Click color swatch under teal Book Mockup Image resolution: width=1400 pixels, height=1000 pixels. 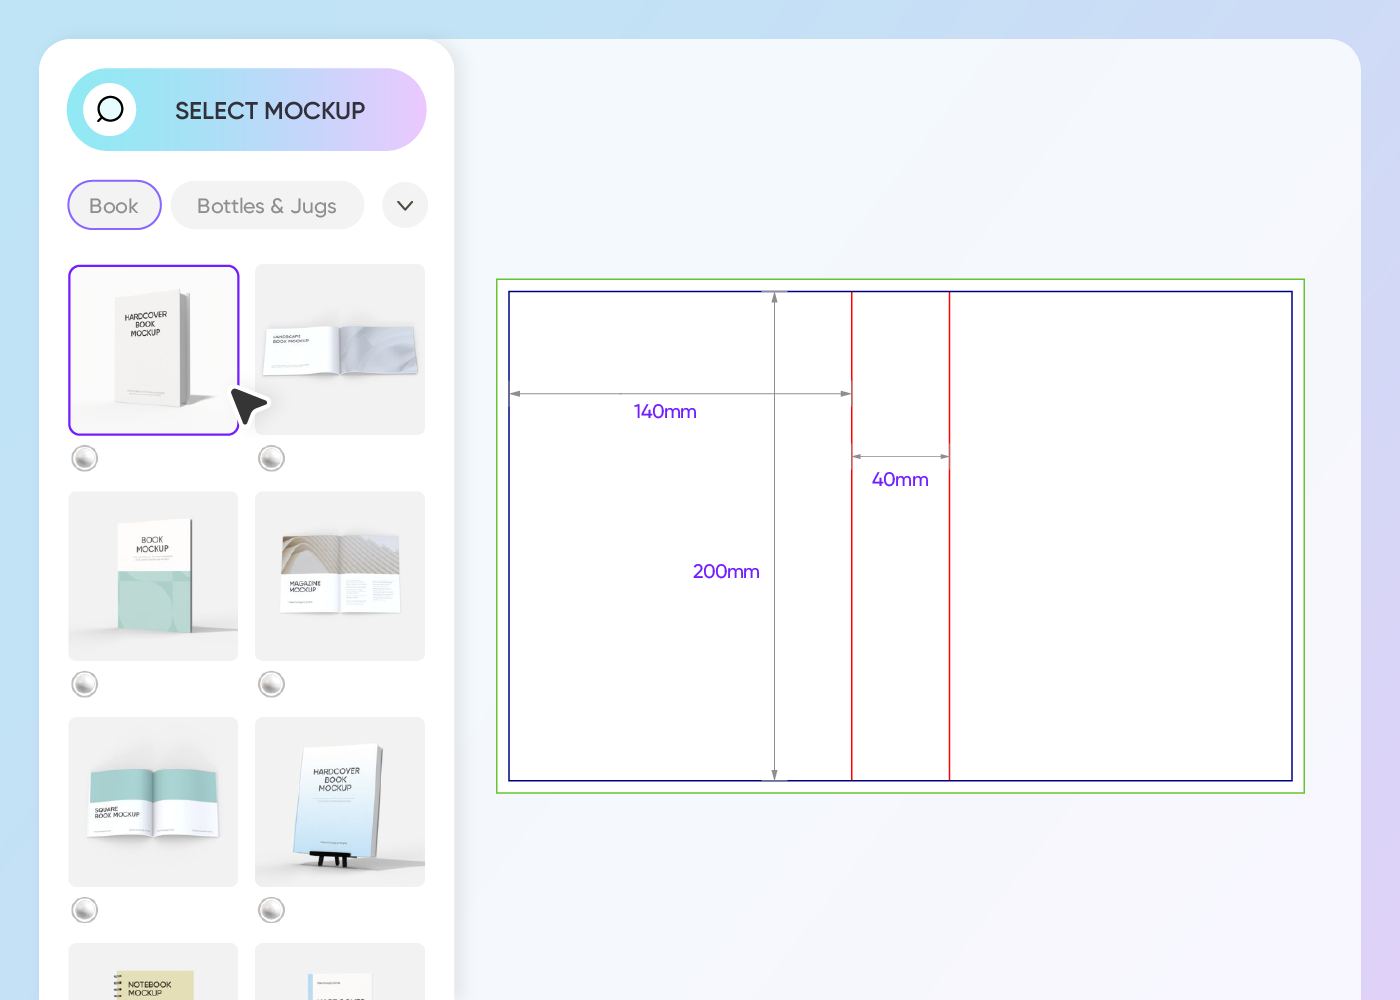coord(85,684)
